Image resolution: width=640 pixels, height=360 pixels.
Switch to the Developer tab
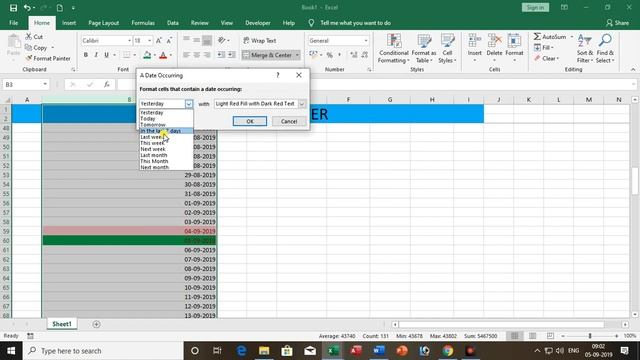[258, 23]
